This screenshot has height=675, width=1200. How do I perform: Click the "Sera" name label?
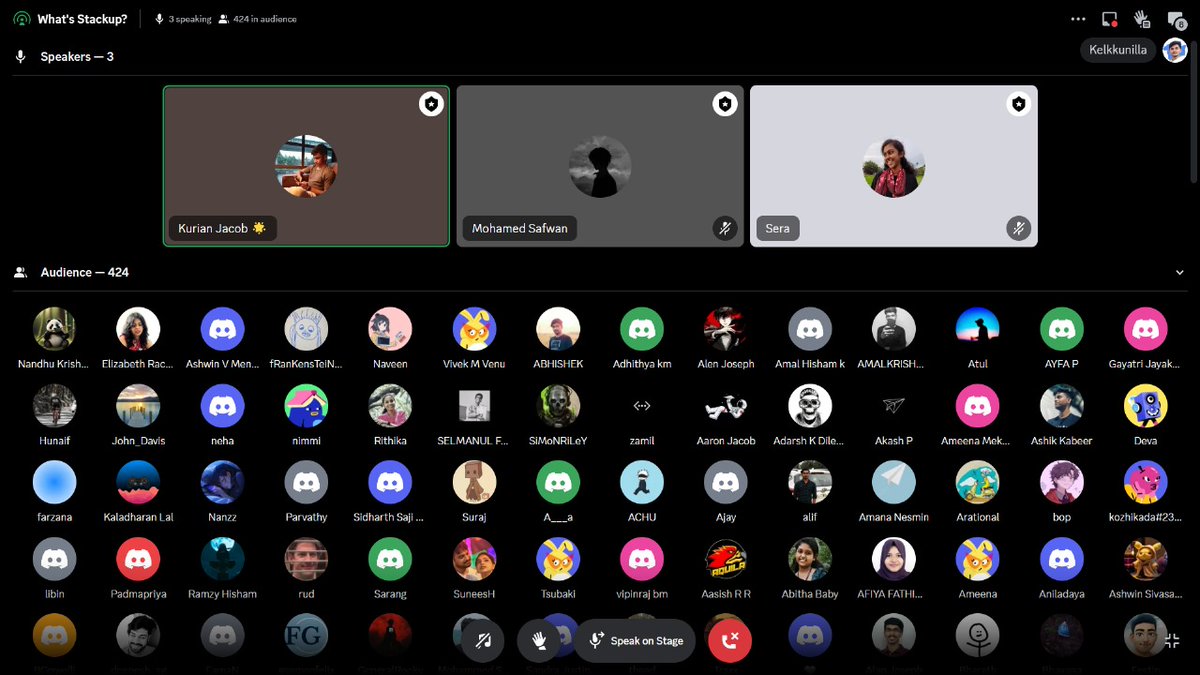click(x=778, y=228)
